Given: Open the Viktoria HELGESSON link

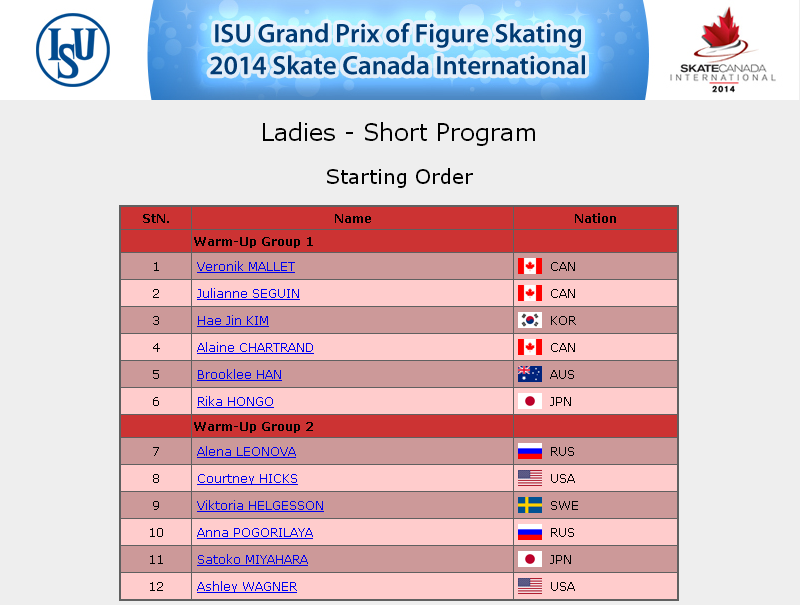Looking at the screenshot, I should (x=260, y=506).
